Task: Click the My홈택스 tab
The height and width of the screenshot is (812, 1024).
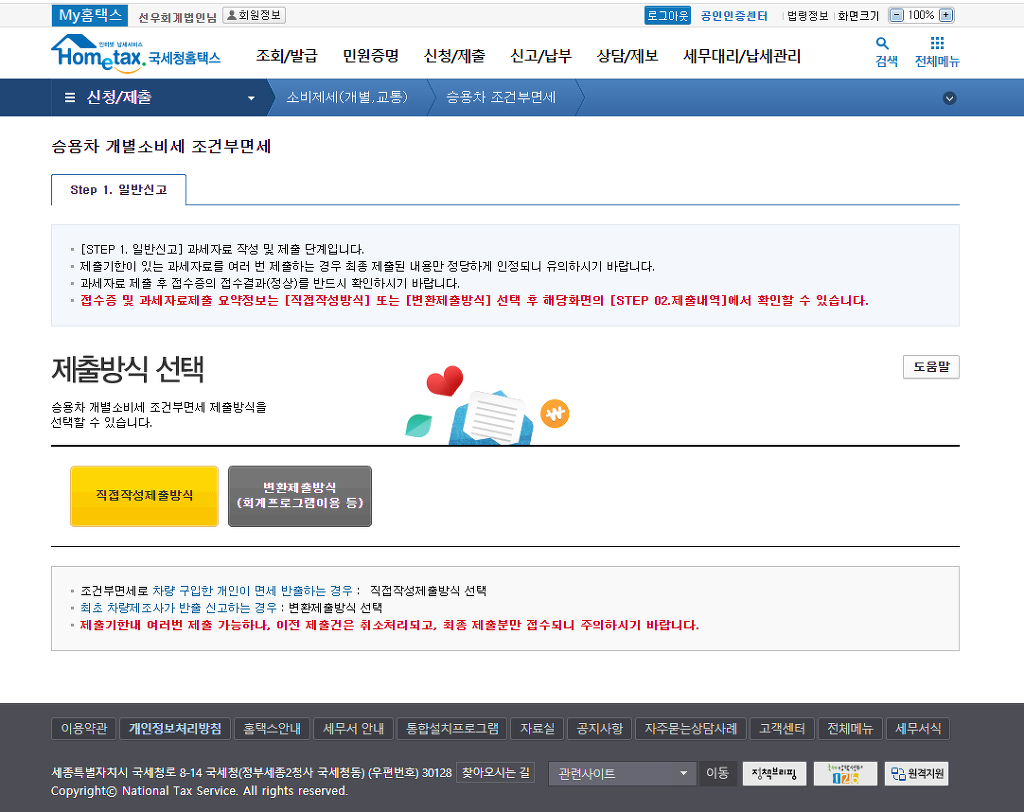Action: tap(89, 15)
